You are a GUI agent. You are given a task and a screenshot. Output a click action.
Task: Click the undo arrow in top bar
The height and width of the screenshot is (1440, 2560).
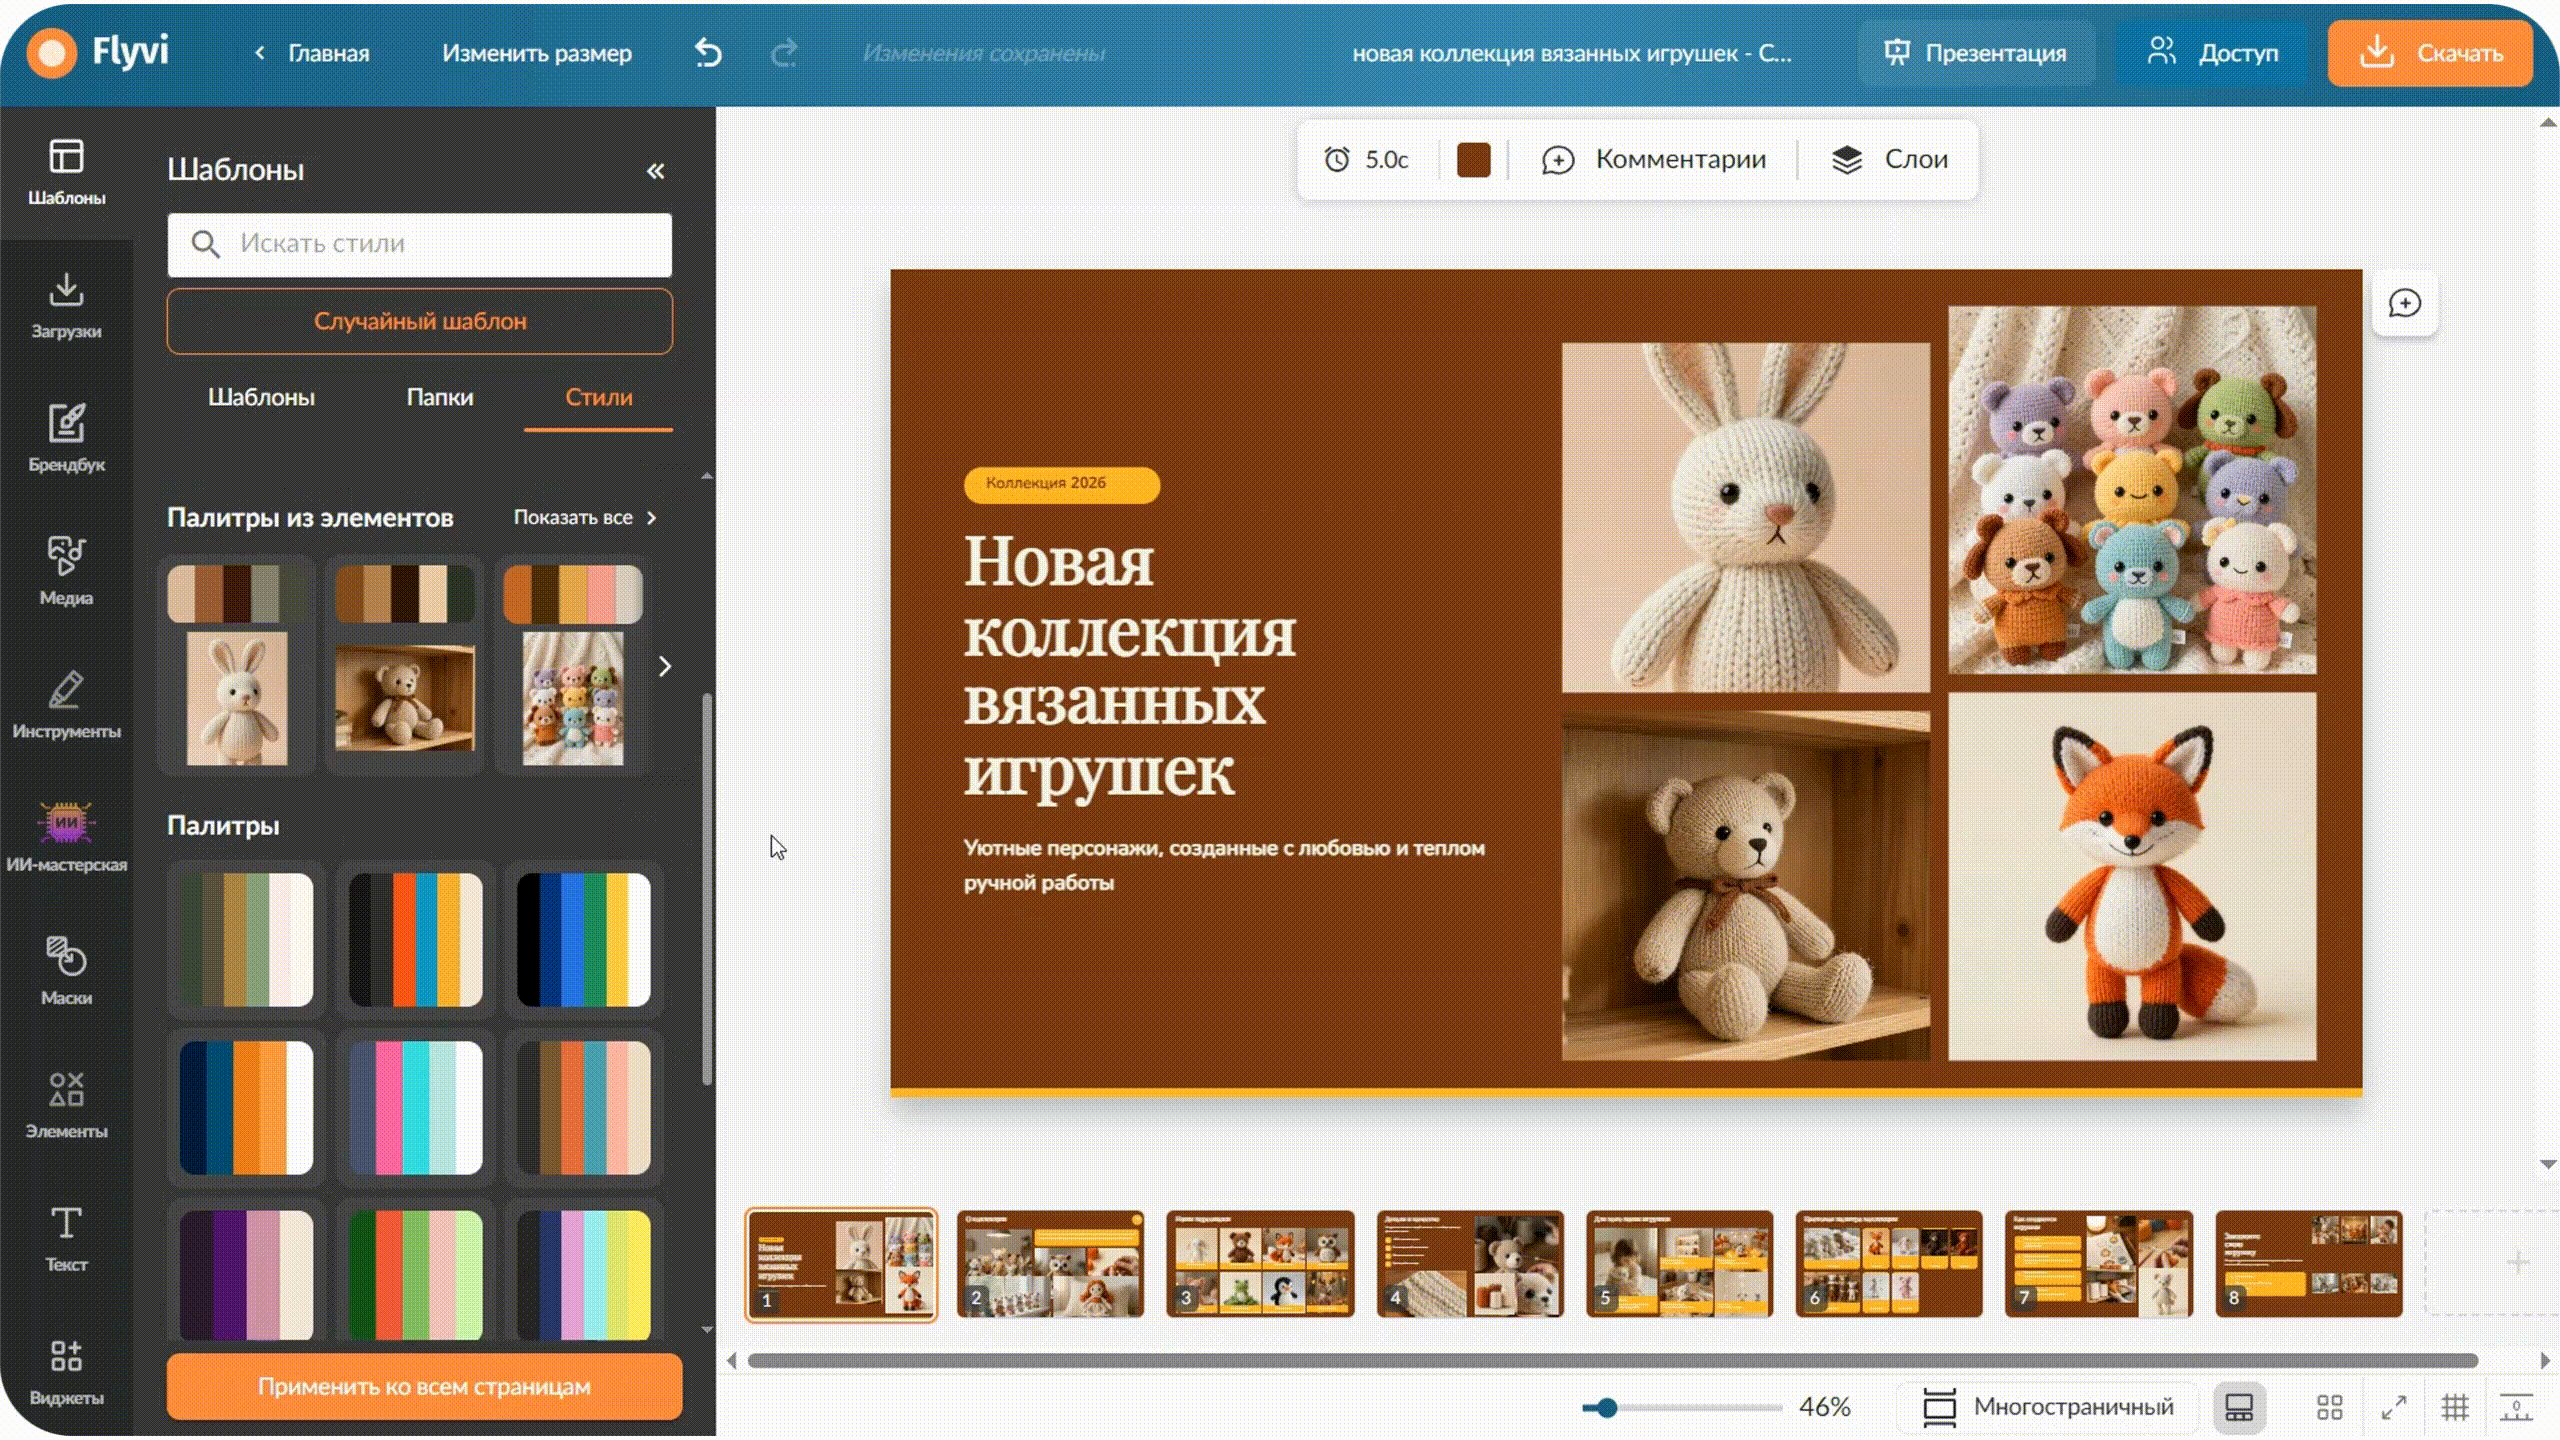point(708,53)
